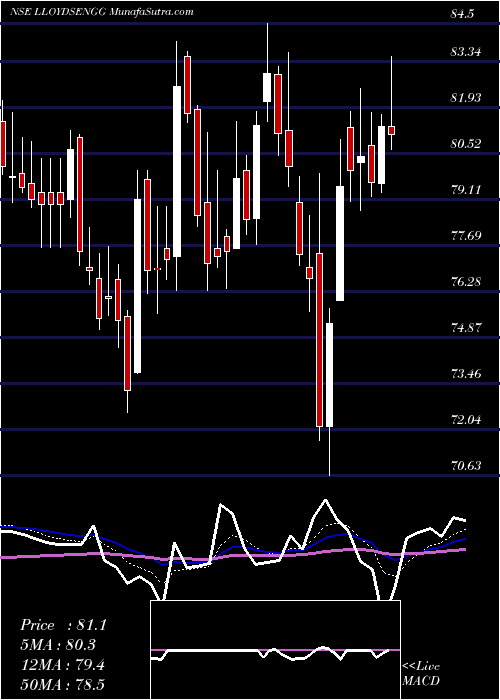The width and height of the screenshot is (500, 700).
Task: Select the 72.04 price axis label
Action: [x=466, y=420]
